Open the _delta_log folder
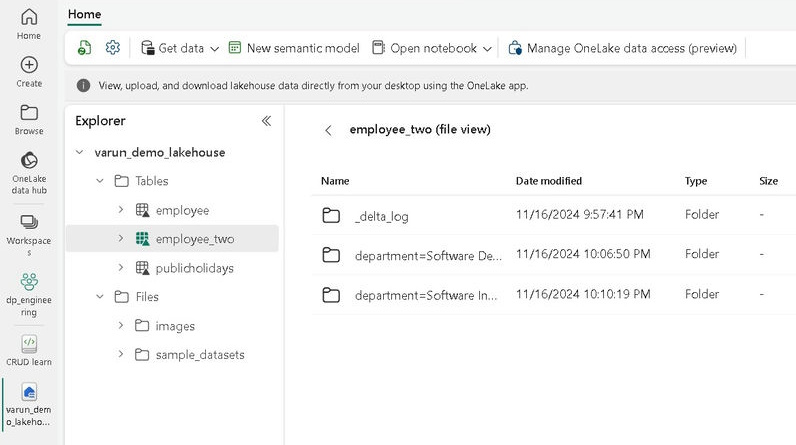Viewport: 796px width, 445px height. pos(381,216)
